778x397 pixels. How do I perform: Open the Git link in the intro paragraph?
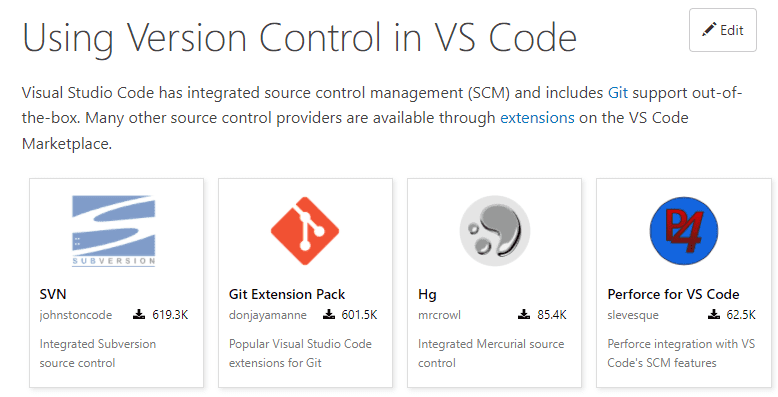point(618,93)
